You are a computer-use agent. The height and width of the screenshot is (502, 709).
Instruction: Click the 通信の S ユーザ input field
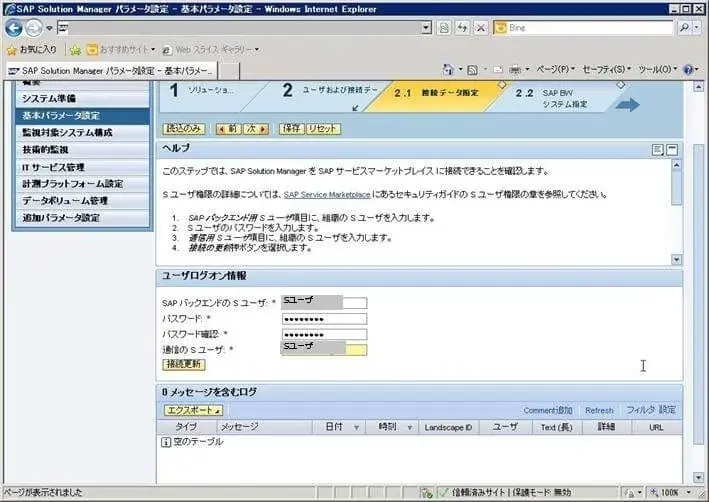click(324, 349)
